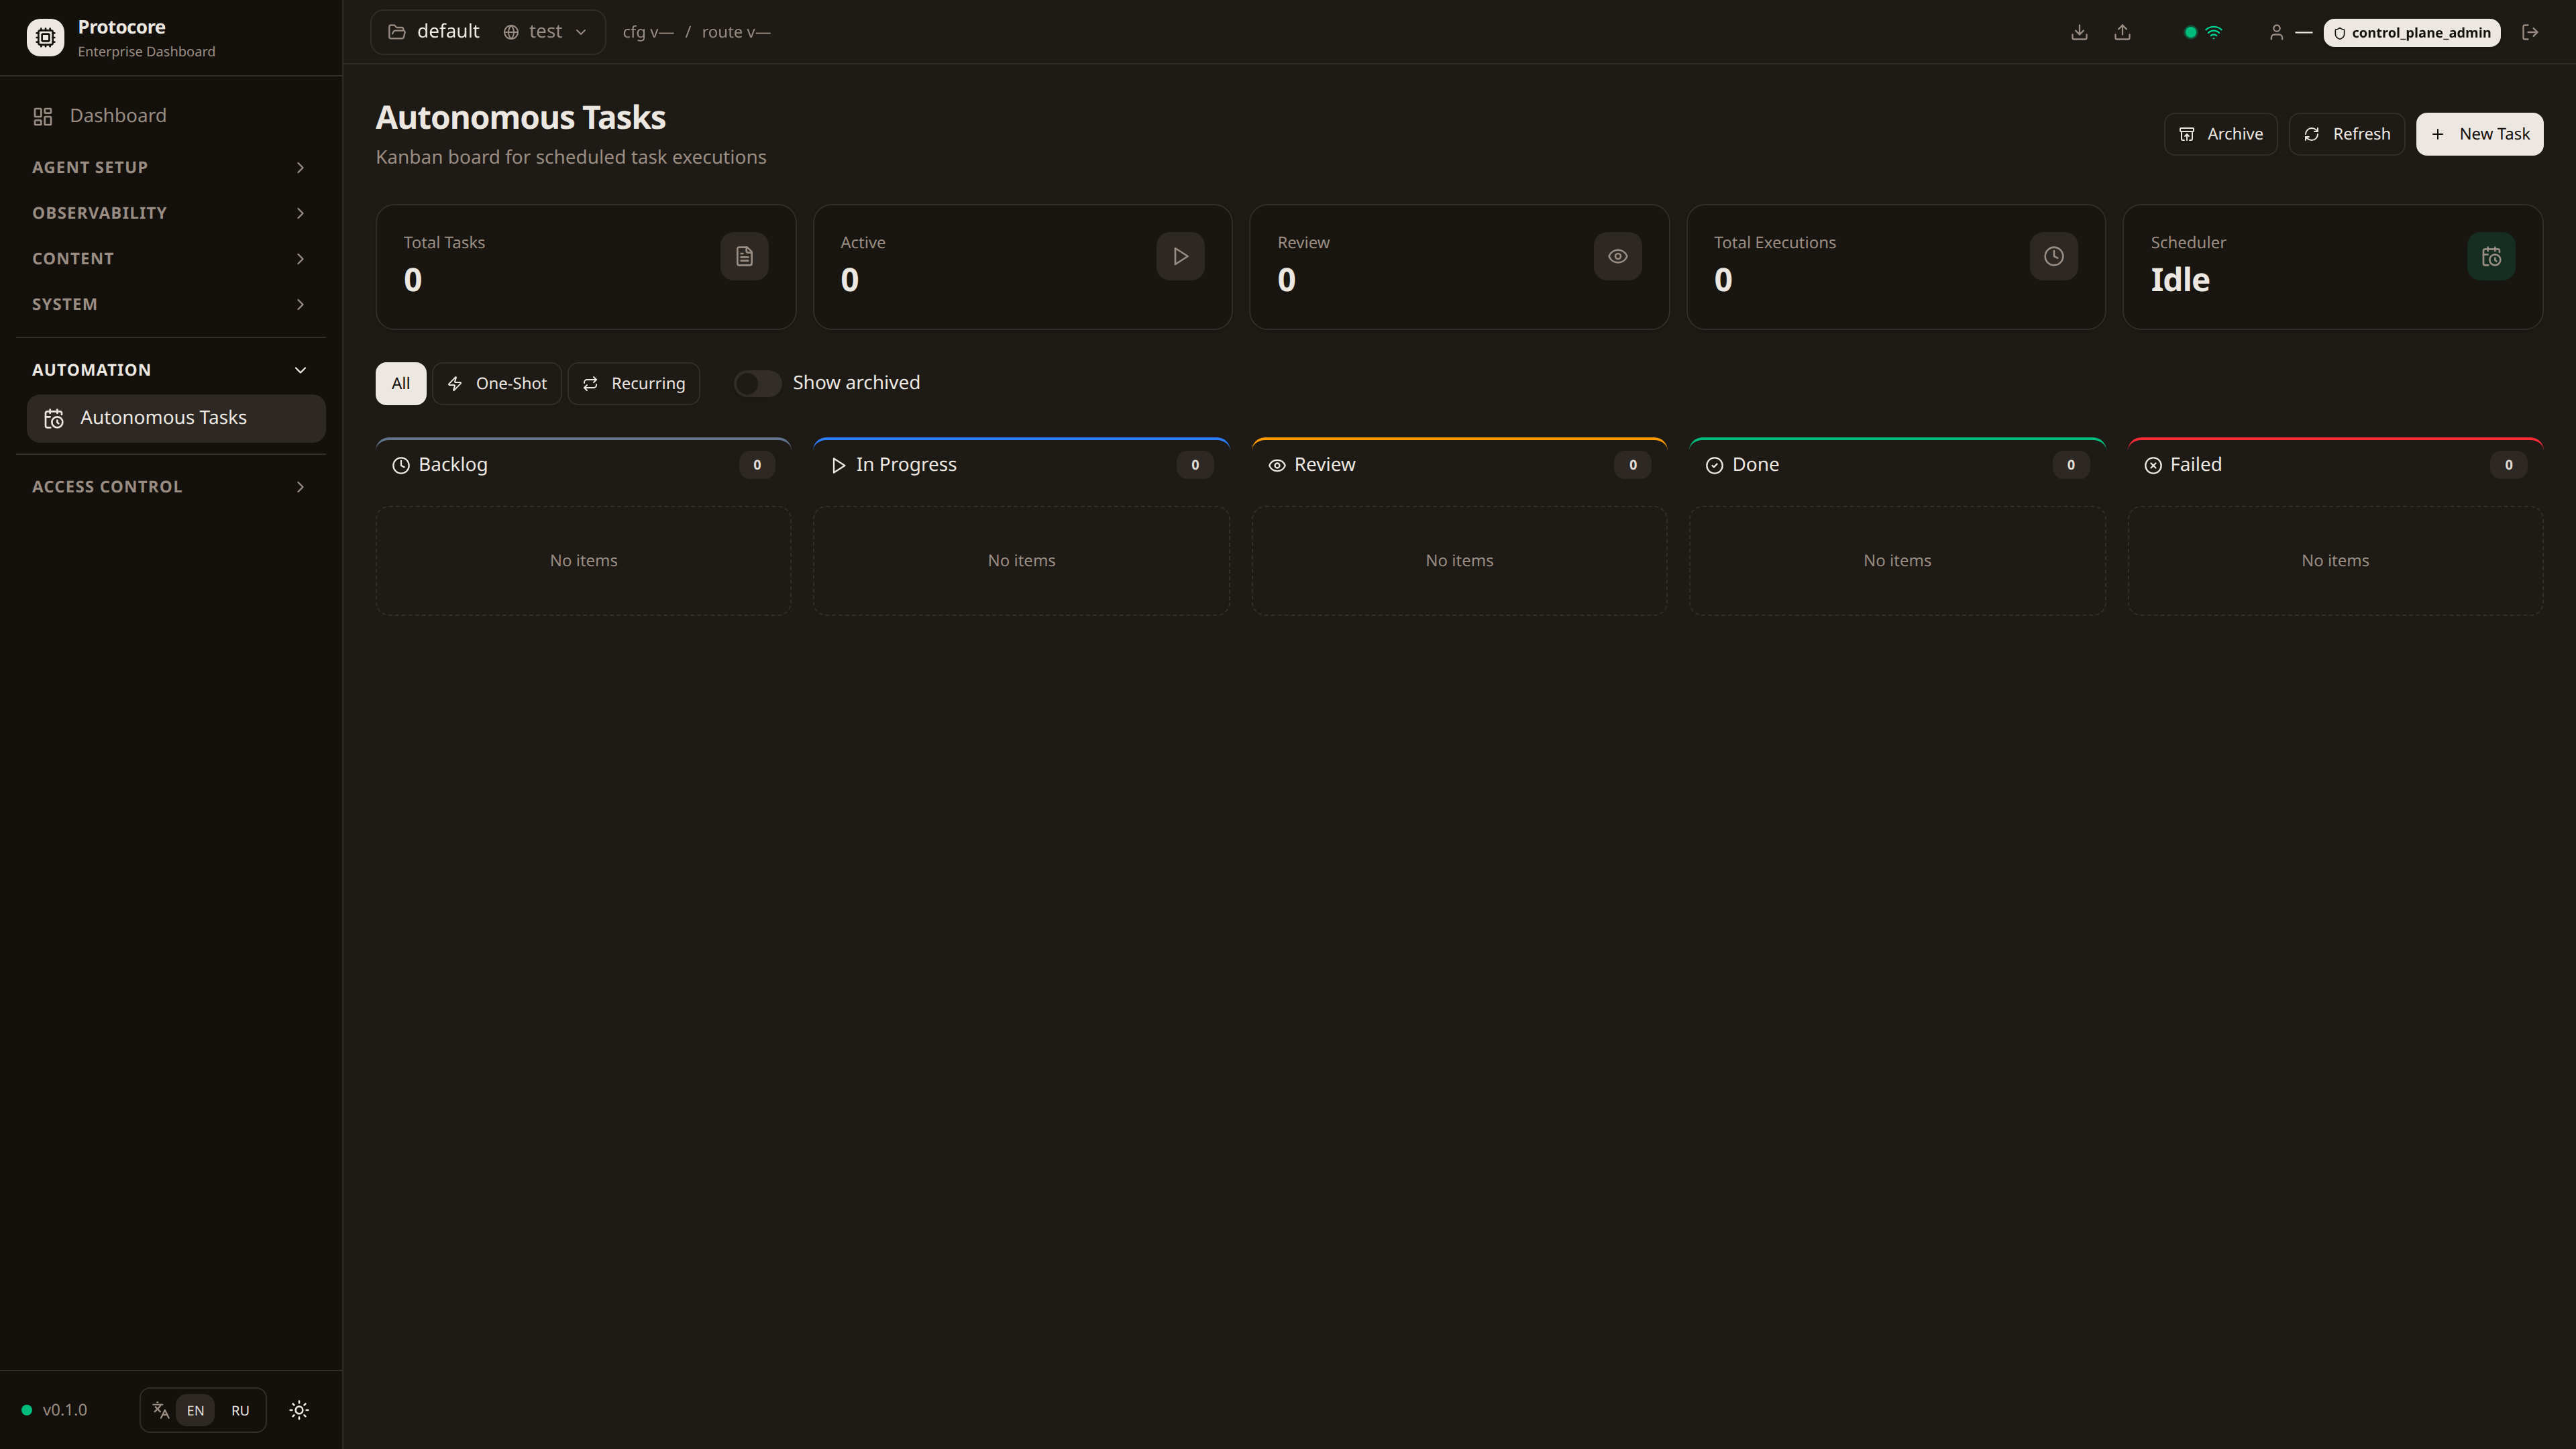Expand the Agent Setup section

168,167
